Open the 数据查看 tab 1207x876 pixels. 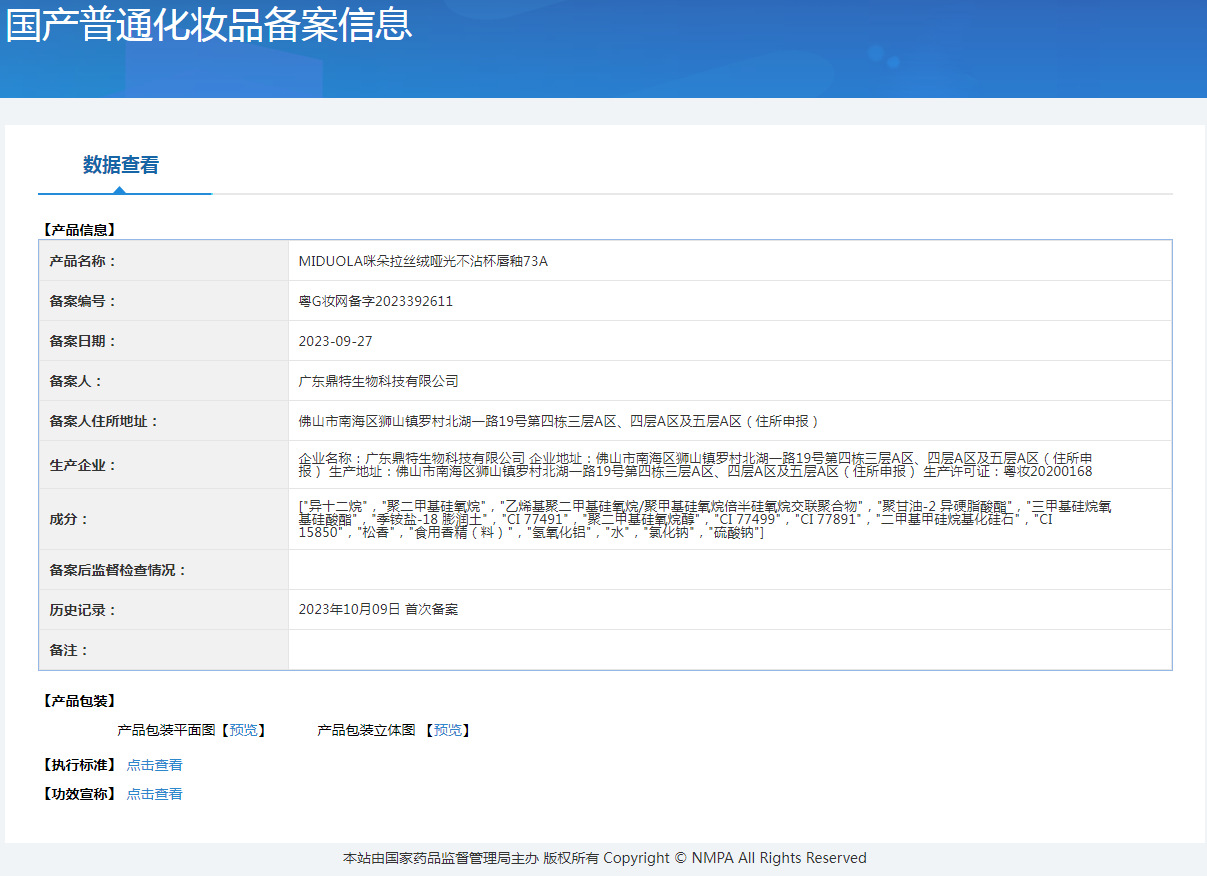pos(121,165)
